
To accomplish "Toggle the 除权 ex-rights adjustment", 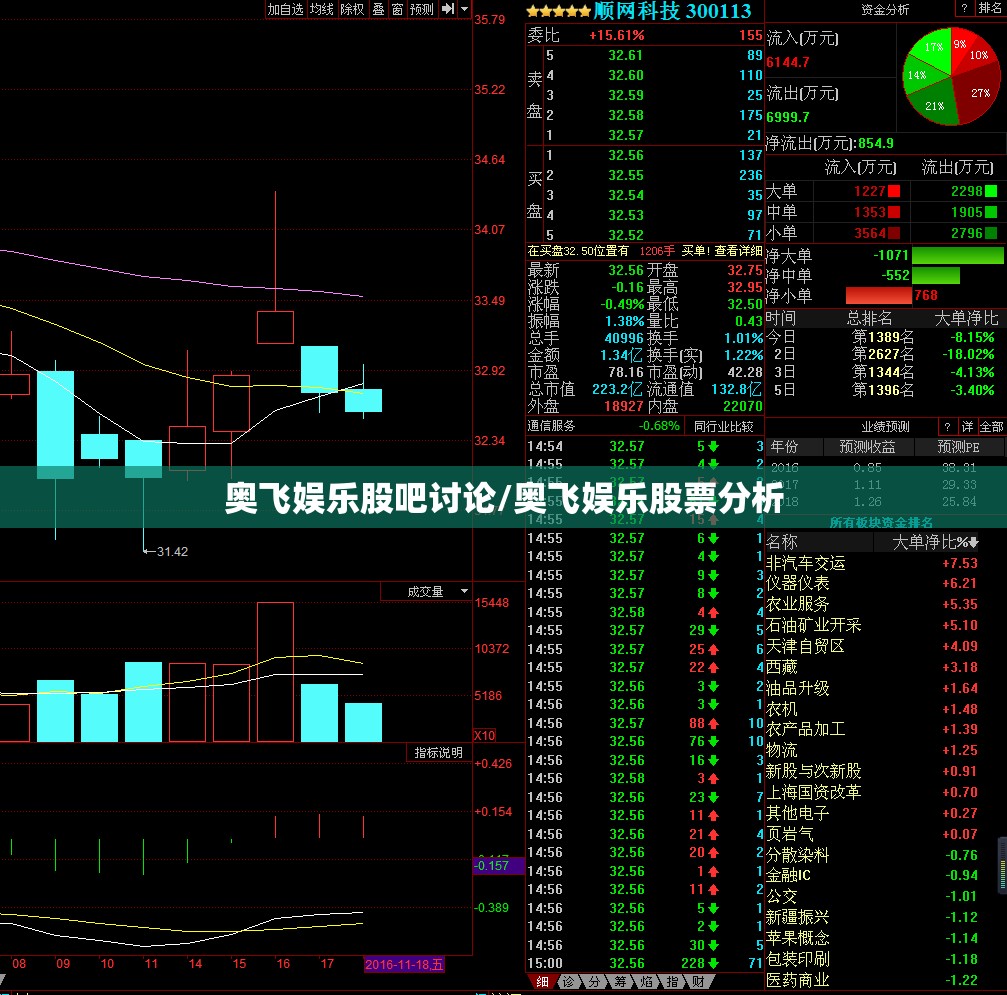I will point(352,9).
